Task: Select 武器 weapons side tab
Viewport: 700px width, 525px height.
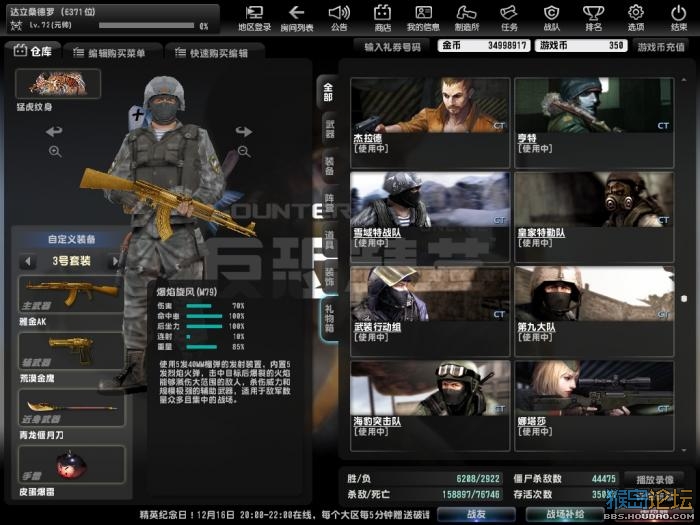Action: click(329, 129)
